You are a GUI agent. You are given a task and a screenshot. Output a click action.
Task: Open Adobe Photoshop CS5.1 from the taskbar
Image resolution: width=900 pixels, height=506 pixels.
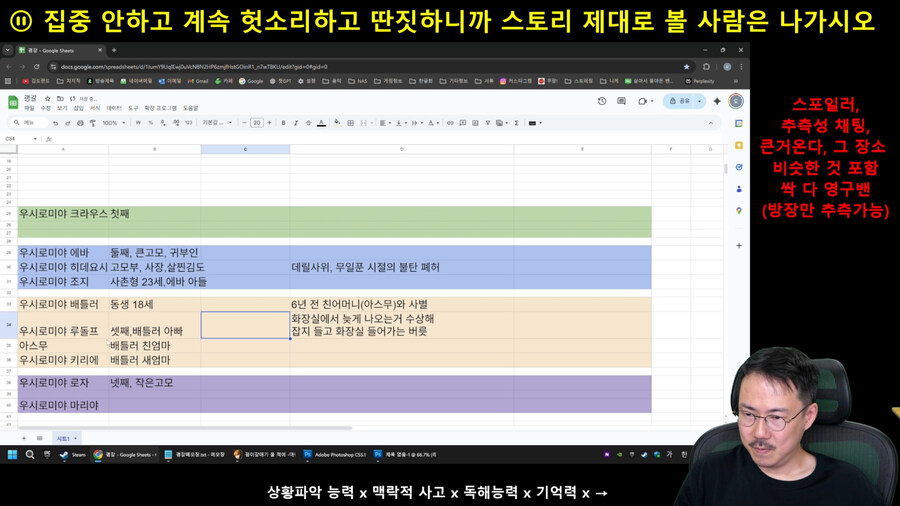point(335,454)
